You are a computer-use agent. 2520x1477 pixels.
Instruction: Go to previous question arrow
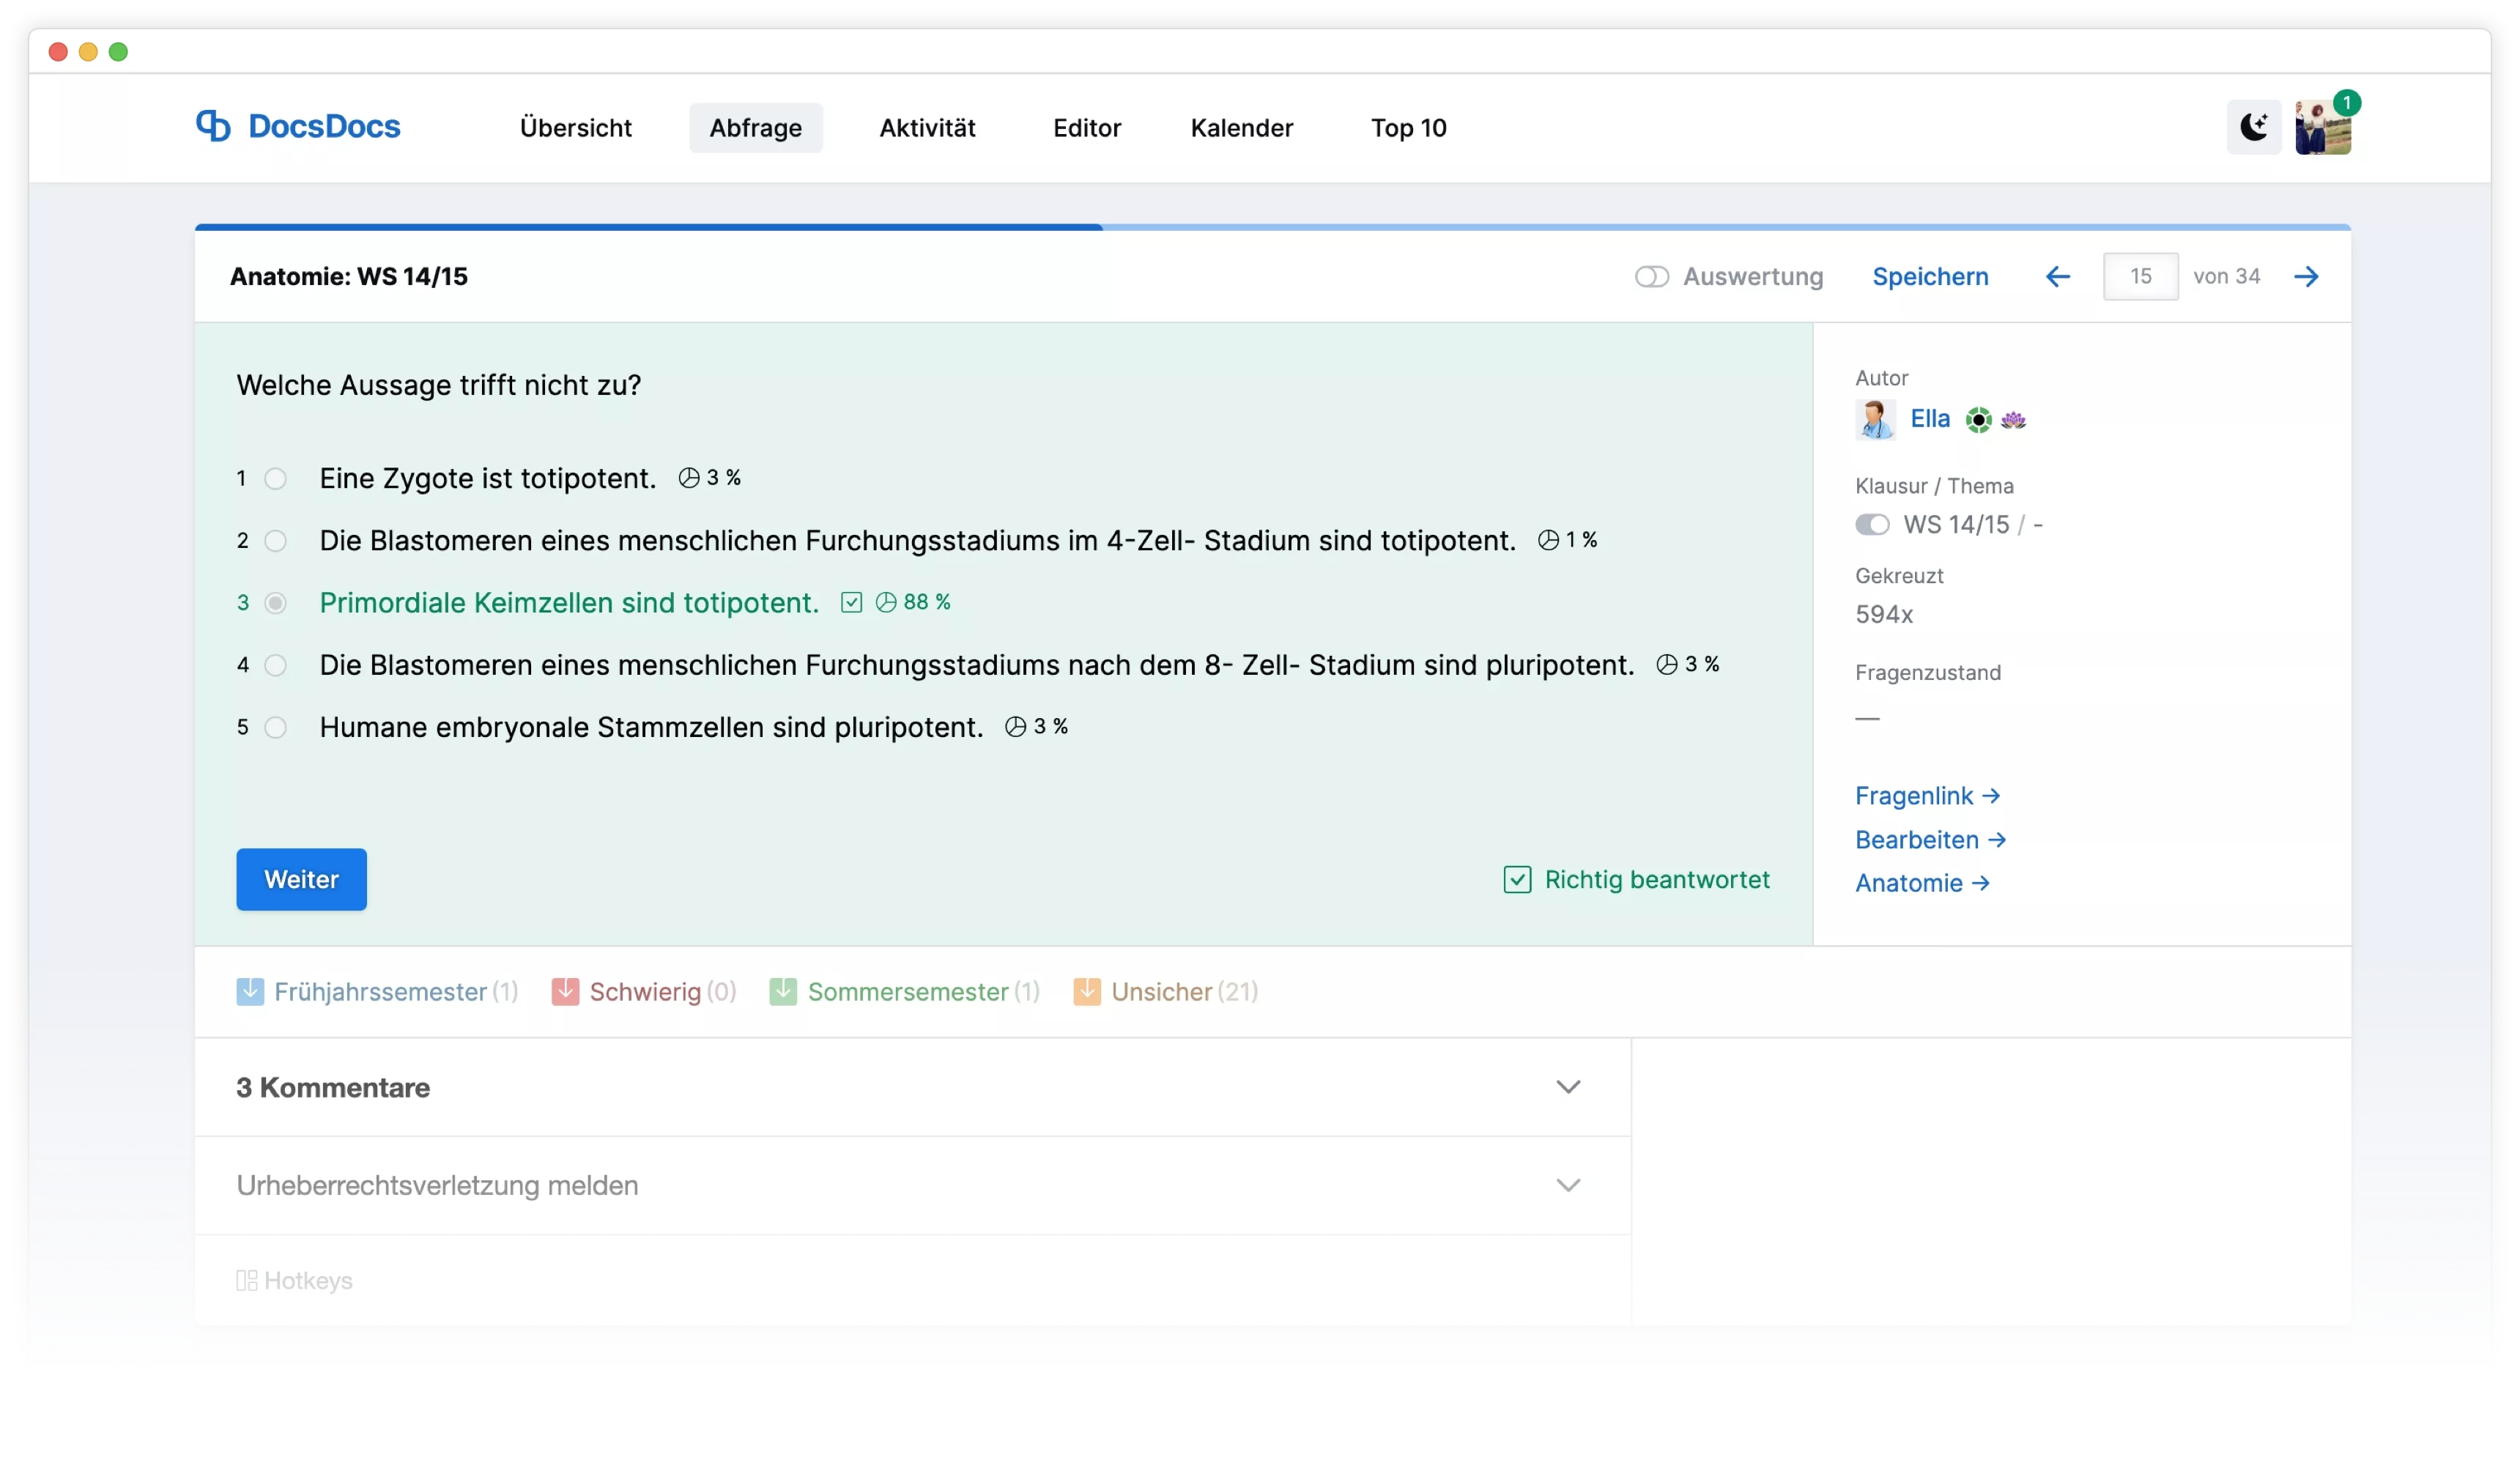pyautogui.click(x=2057, y=277)
